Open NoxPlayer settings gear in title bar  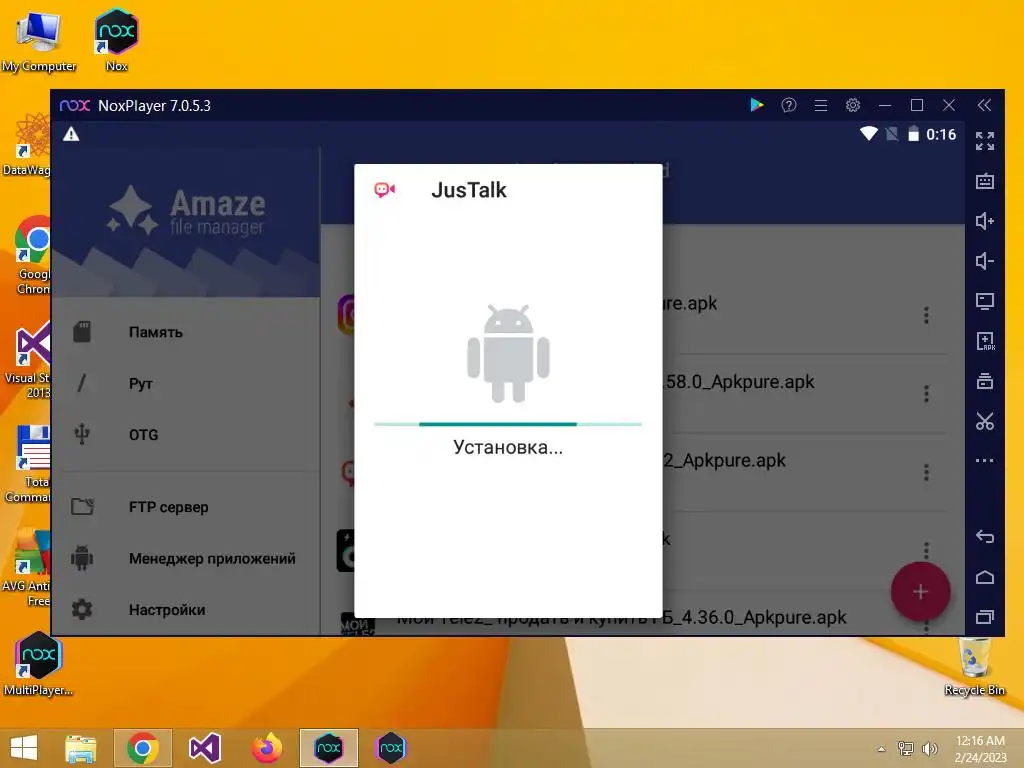(x=853, y=105)
